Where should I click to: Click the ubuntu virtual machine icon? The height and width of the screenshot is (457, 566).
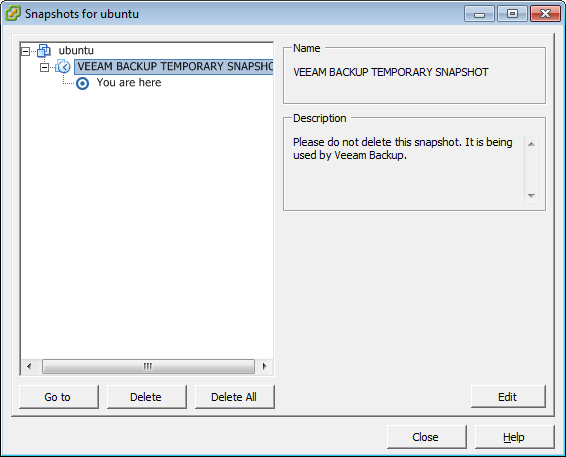click(44, 51)
